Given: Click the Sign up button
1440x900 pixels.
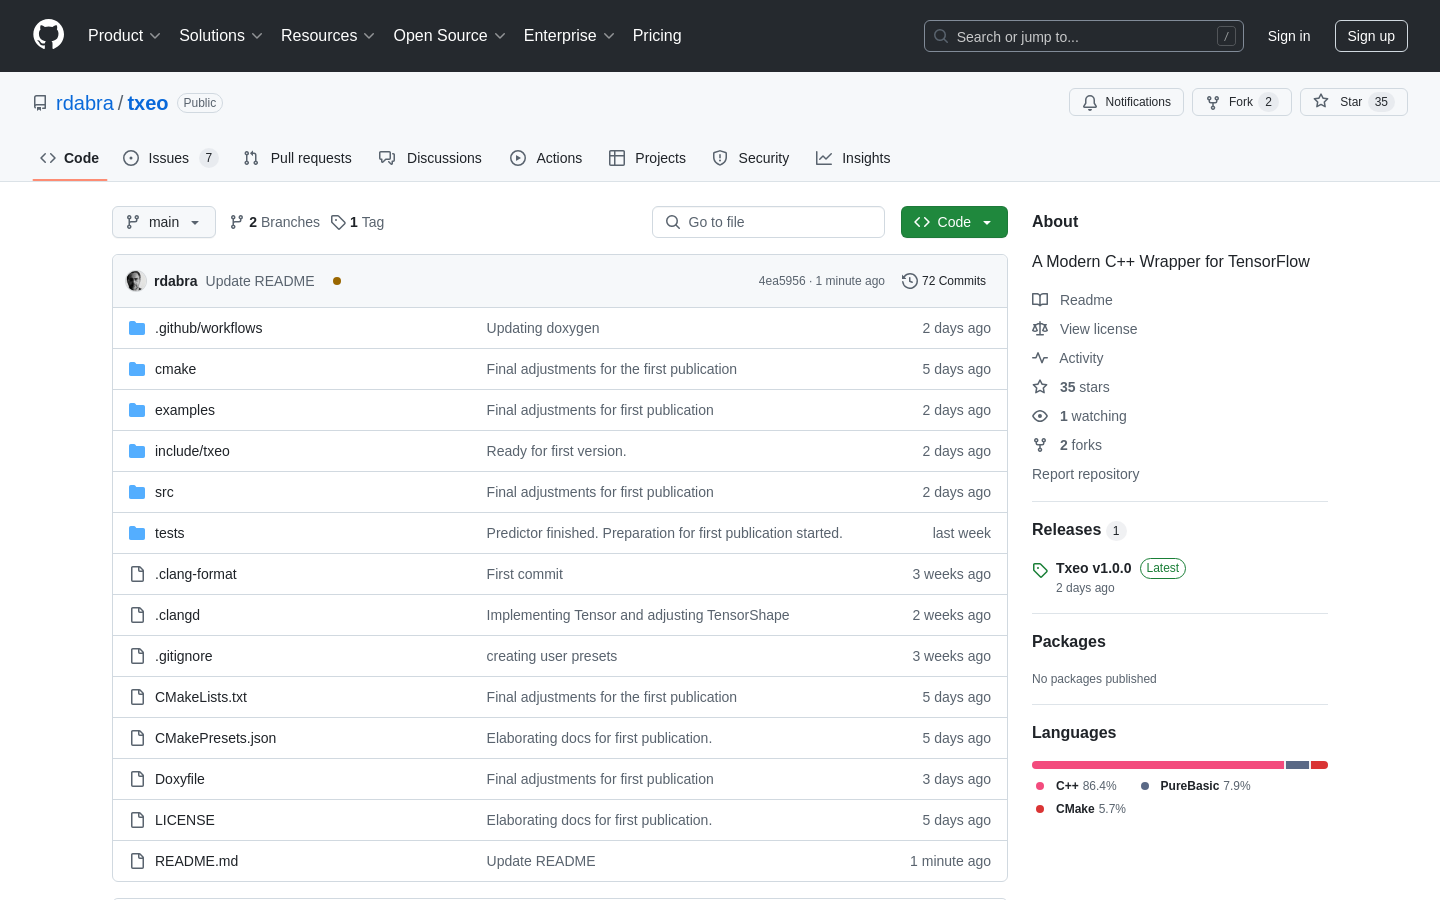Looking at the screenshot, I should coord(1371,36).
